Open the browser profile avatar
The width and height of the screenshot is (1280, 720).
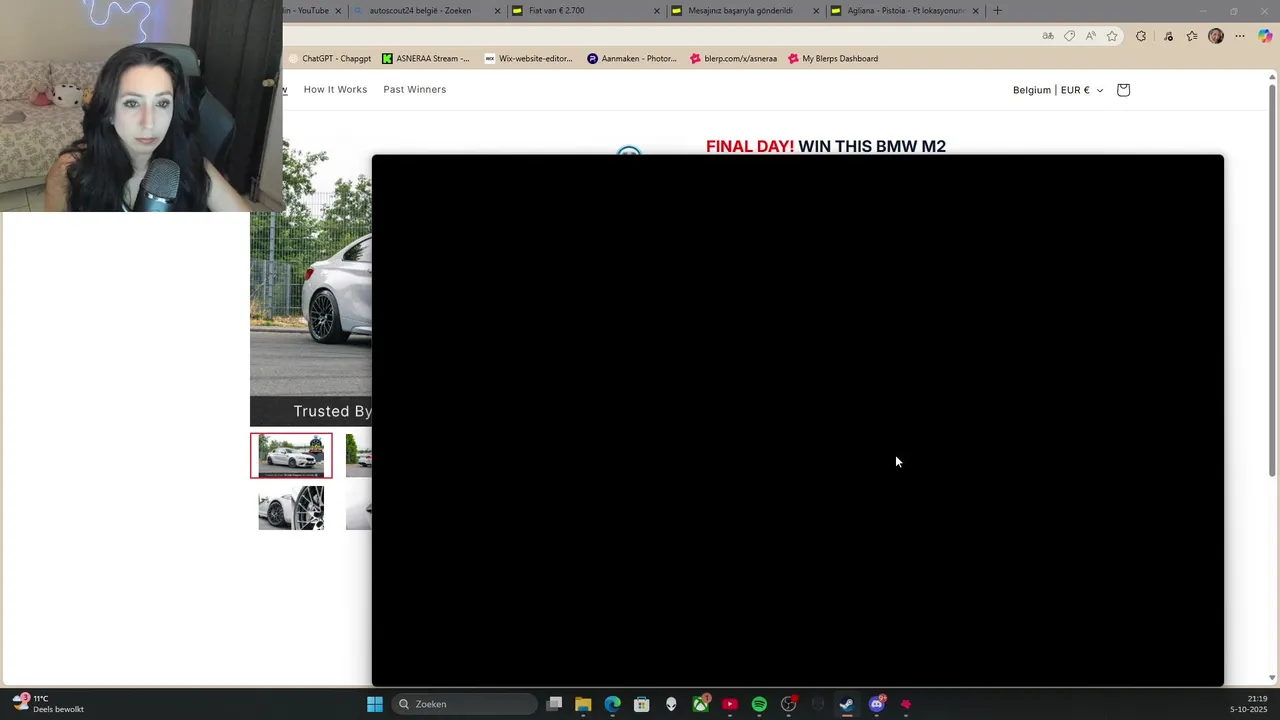pyautogui.click(x=1216, y=36)
